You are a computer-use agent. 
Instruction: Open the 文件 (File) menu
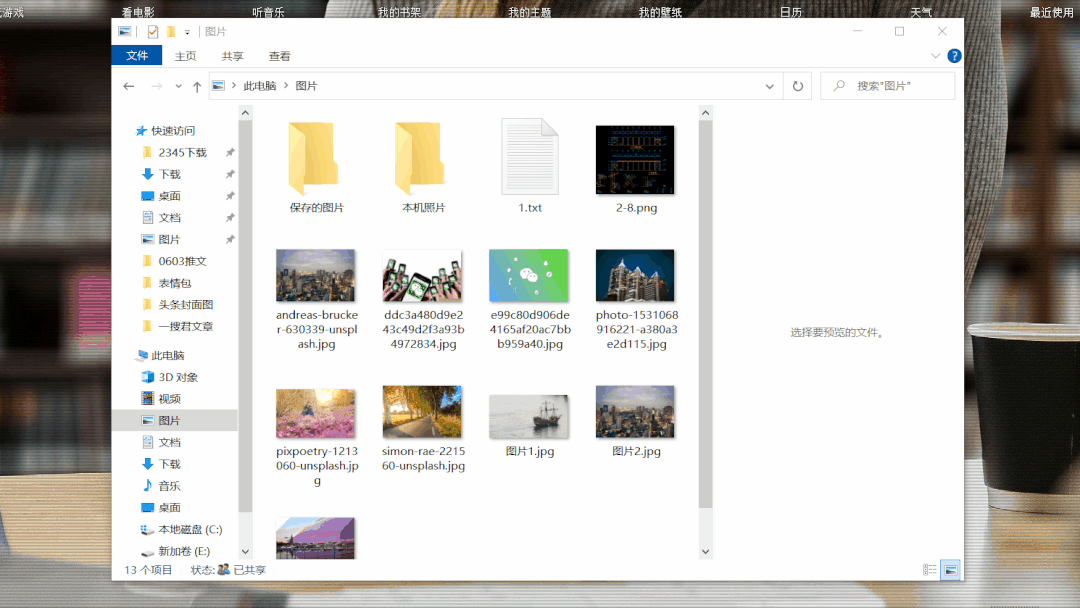coord(136,56)
